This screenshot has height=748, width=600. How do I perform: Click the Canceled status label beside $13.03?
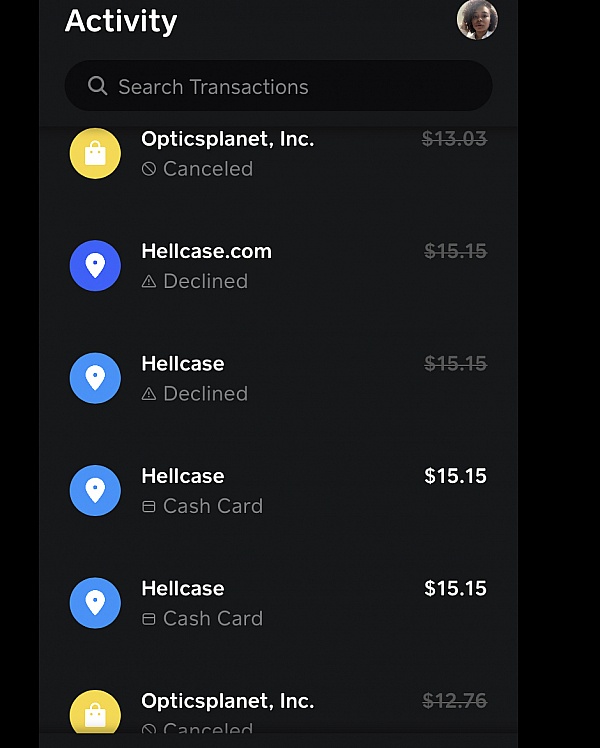click(x=207, y=169)
